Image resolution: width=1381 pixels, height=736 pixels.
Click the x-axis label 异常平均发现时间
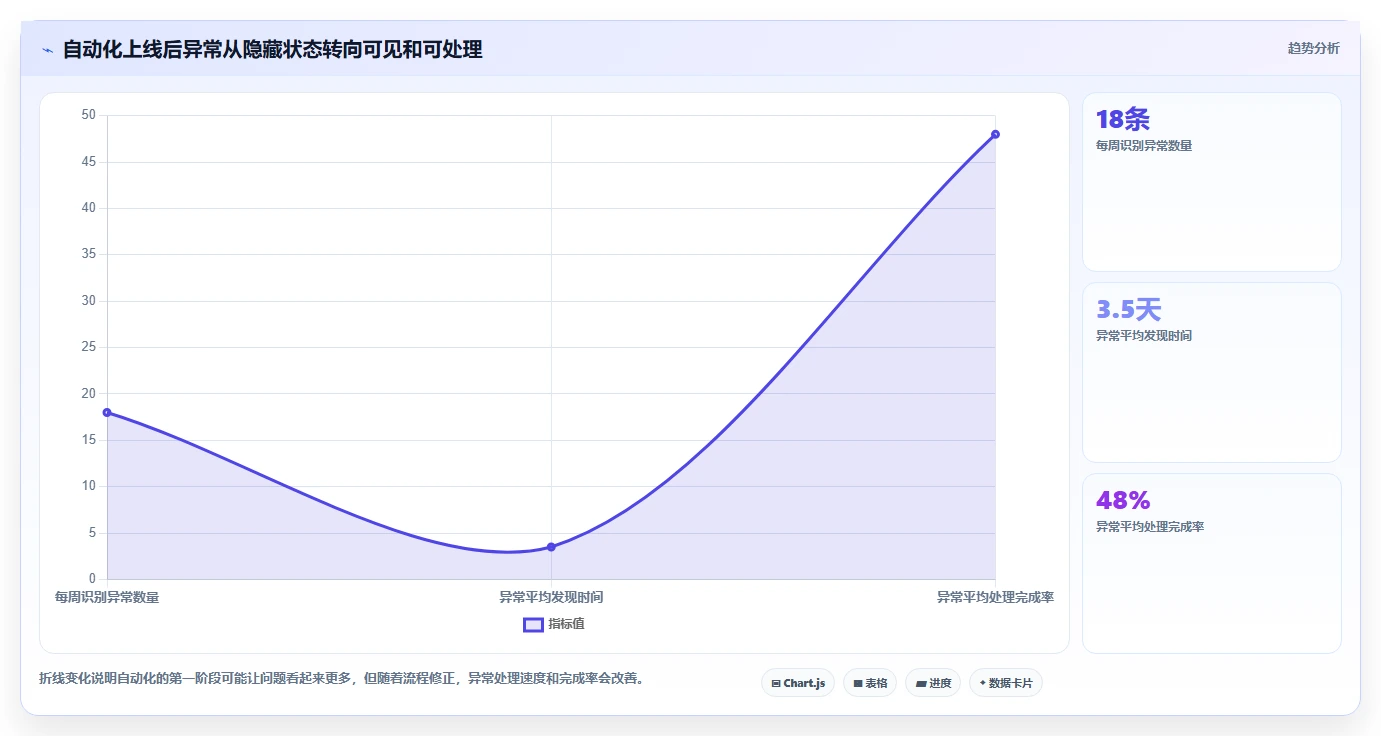point(551,597)
